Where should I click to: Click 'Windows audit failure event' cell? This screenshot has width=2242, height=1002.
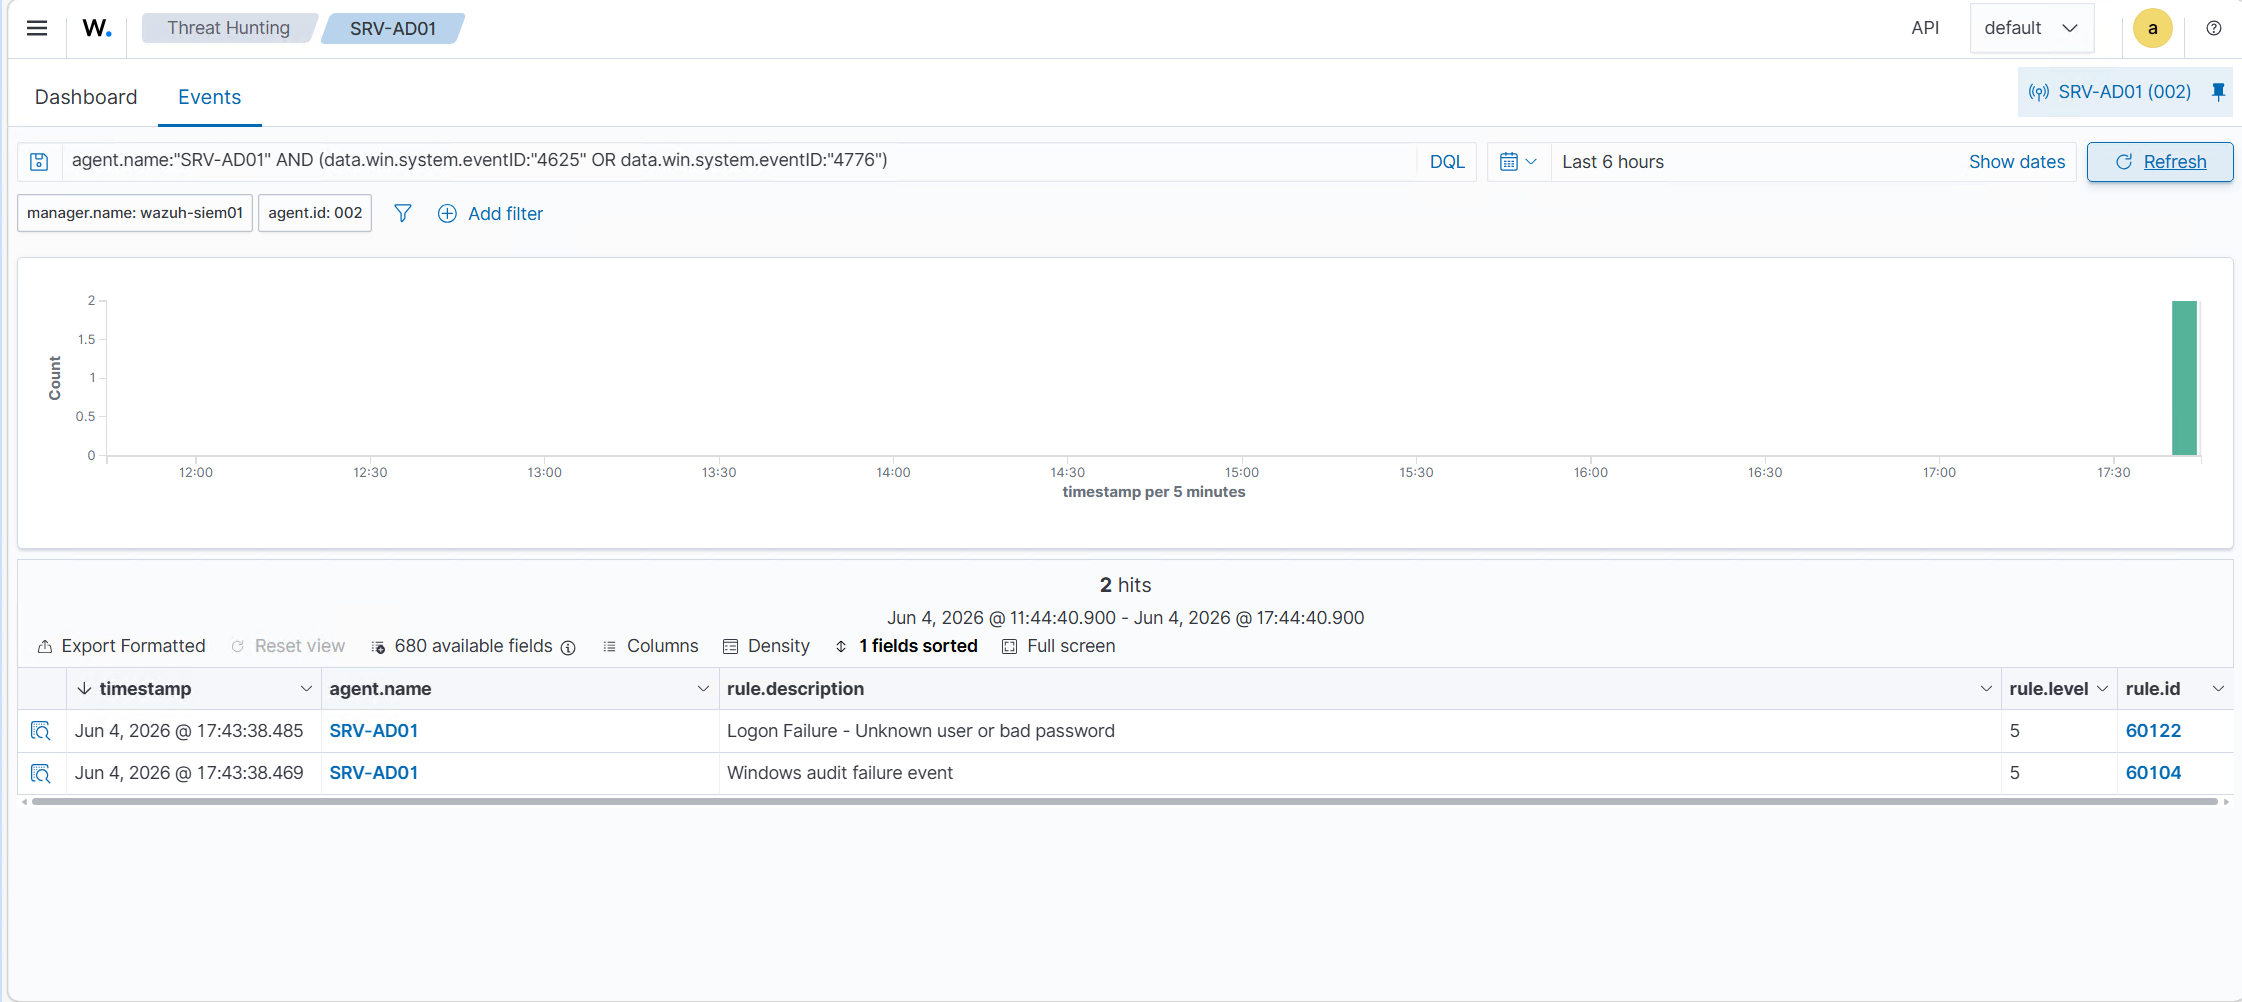pos(840,773)
